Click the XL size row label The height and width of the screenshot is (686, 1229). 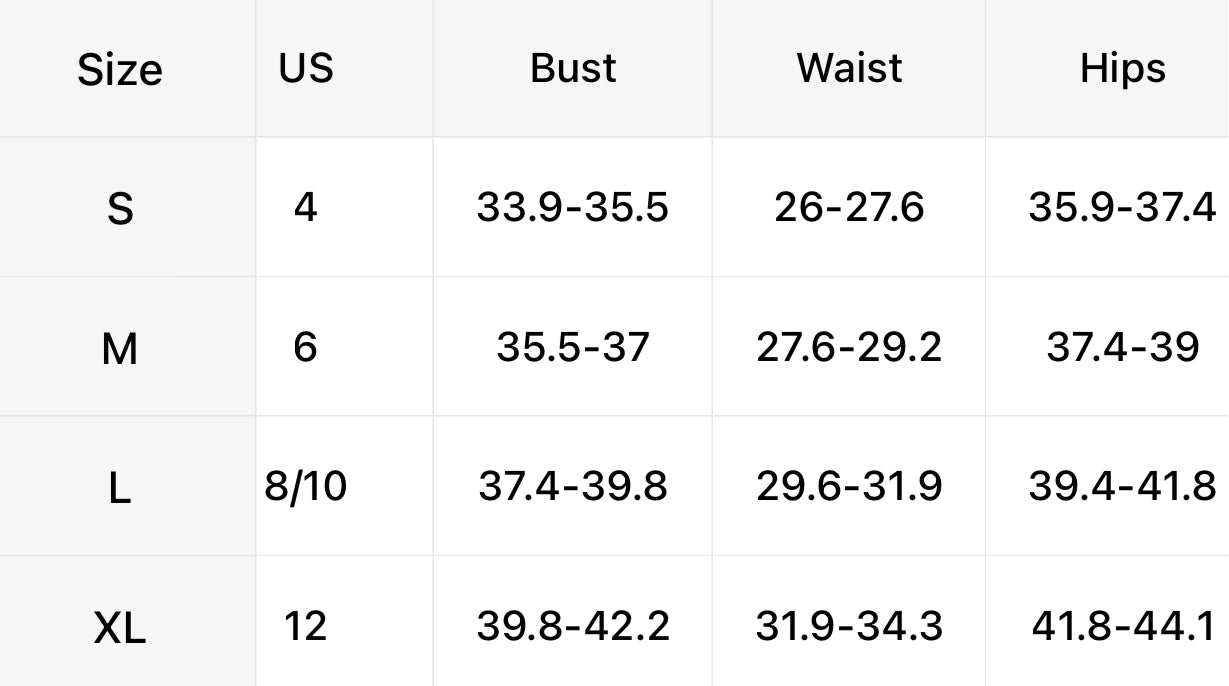pos(120,629)
